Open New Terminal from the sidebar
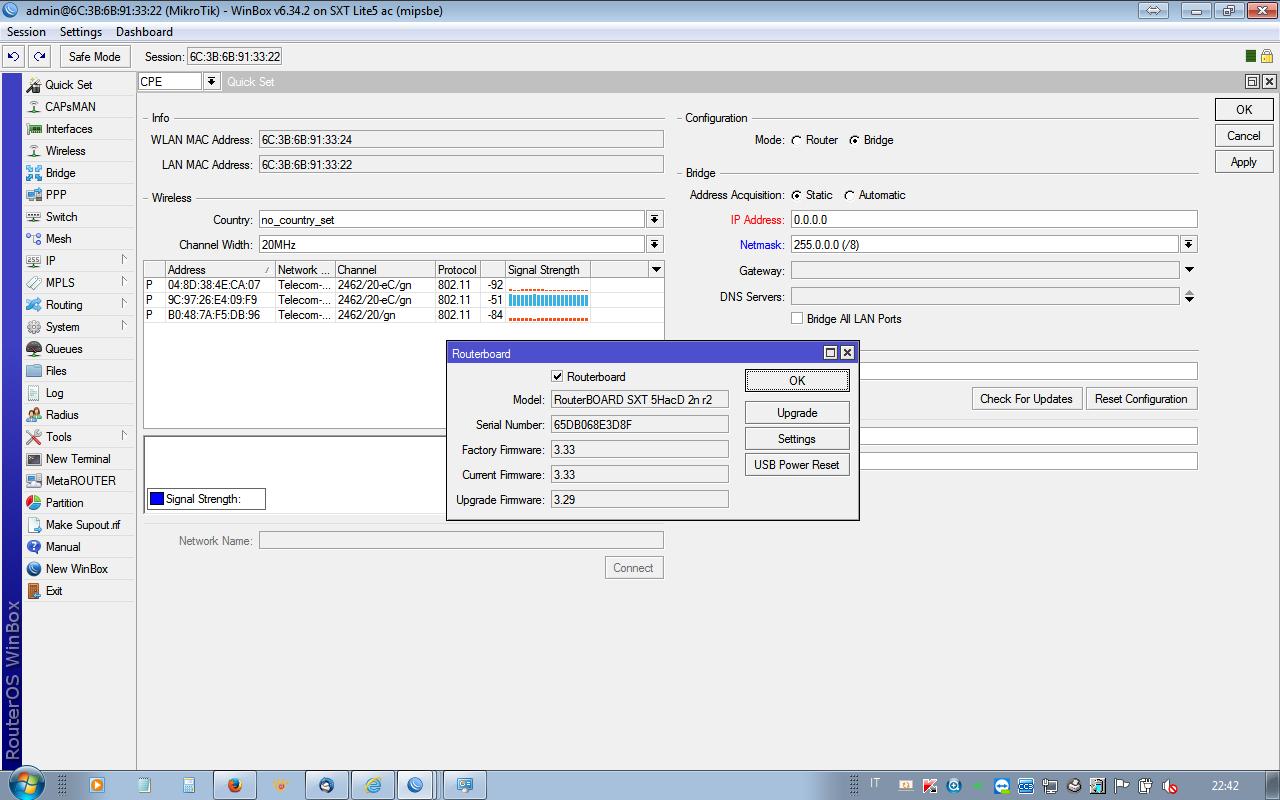Image resolution: width=1280 pixels, height=800 pixels. (x=77, y=459)
